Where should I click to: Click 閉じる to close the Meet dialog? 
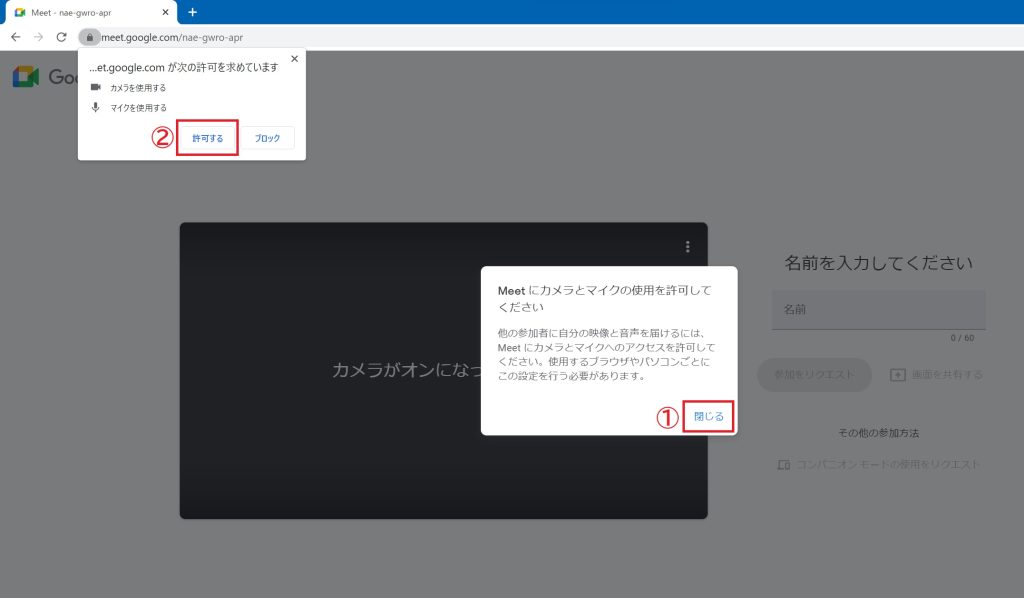[x=709, y=417]
